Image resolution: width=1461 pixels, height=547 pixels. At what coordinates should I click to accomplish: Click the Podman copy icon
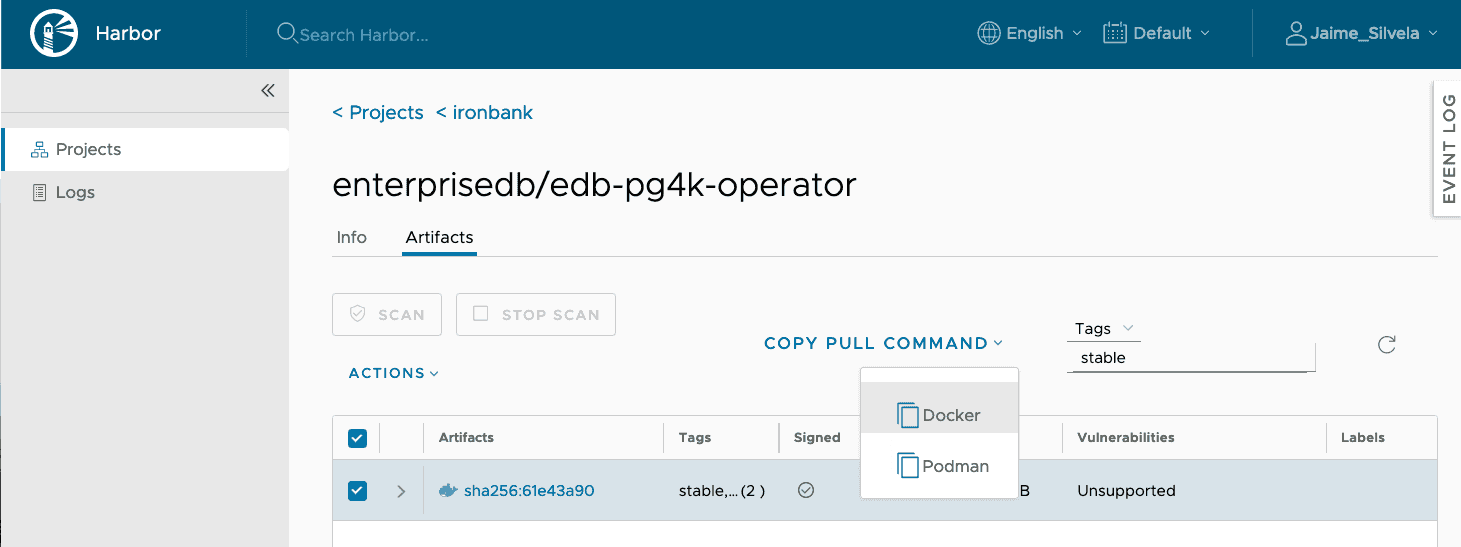pyautogui.click(x=908, y=466)
